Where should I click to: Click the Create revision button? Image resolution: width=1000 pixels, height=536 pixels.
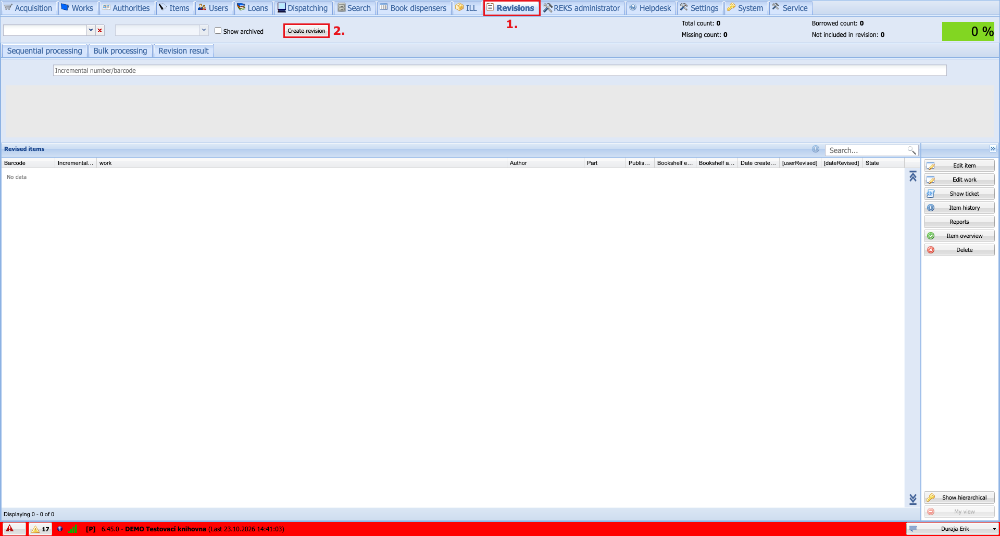(x=306, y=31)
